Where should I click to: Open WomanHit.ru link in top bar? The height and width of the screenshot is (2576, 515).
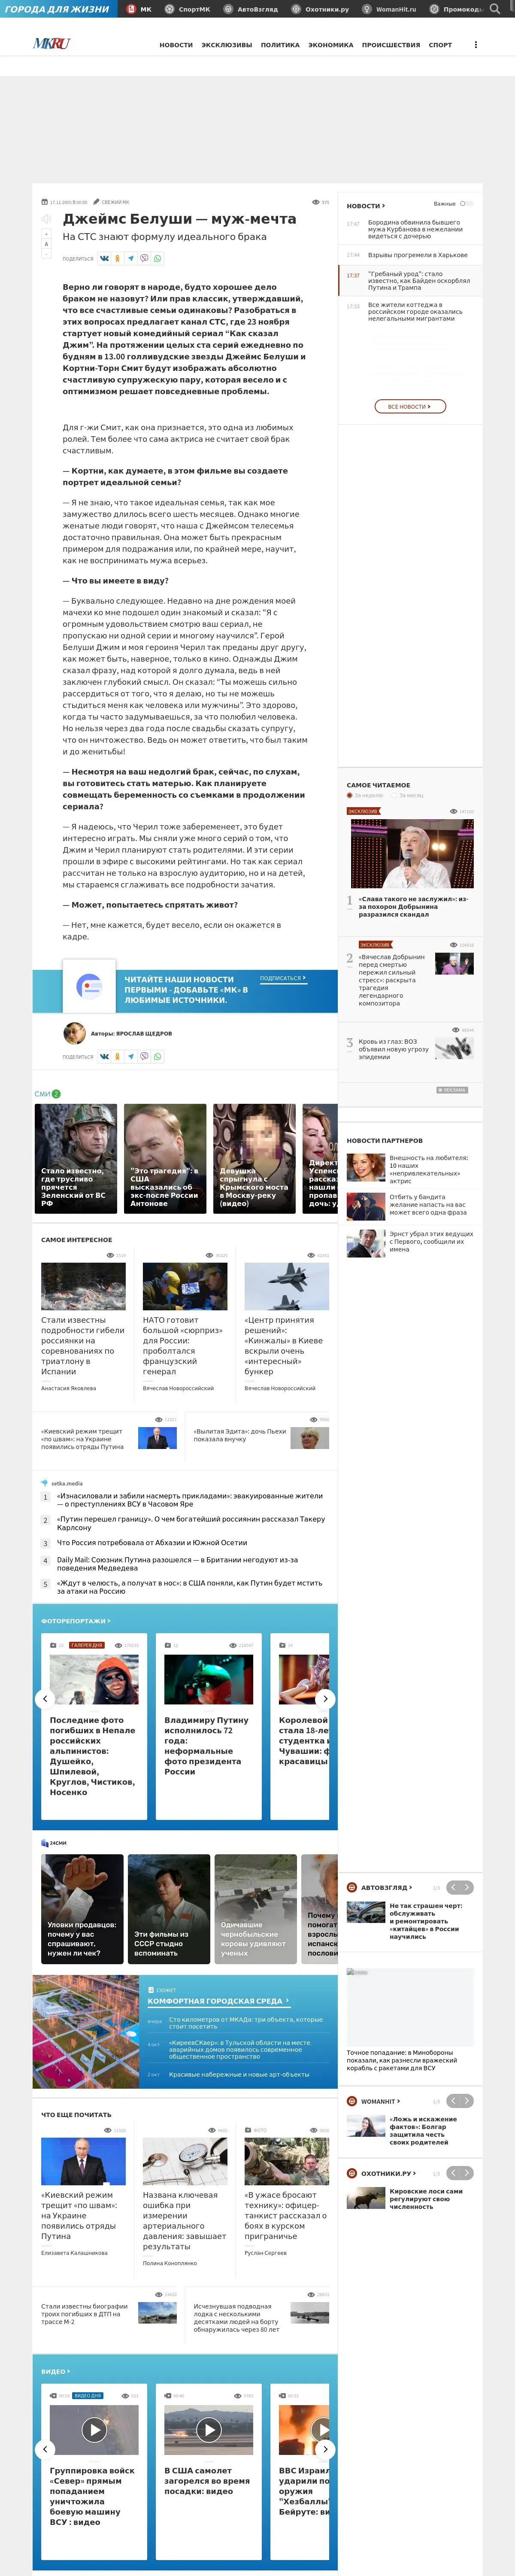coord(389,9)
